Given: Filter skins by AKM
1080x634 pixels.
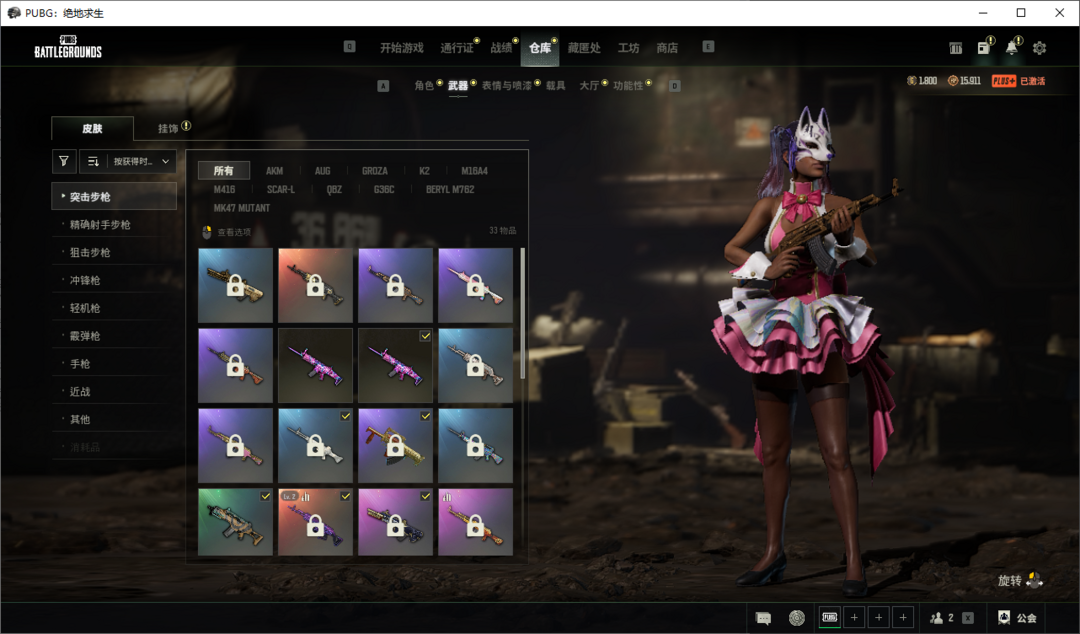Looking at the screenshot, I should [x=274, y=171].
